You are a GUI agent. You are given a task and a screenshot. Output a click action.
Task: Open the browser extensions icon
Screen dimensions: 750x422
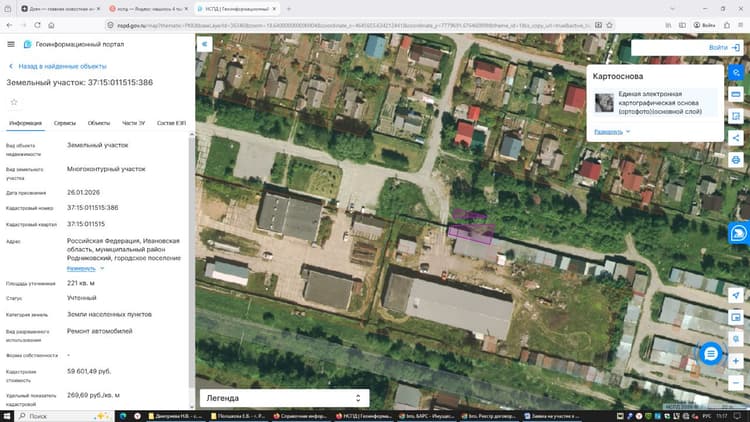coord(727,25)
